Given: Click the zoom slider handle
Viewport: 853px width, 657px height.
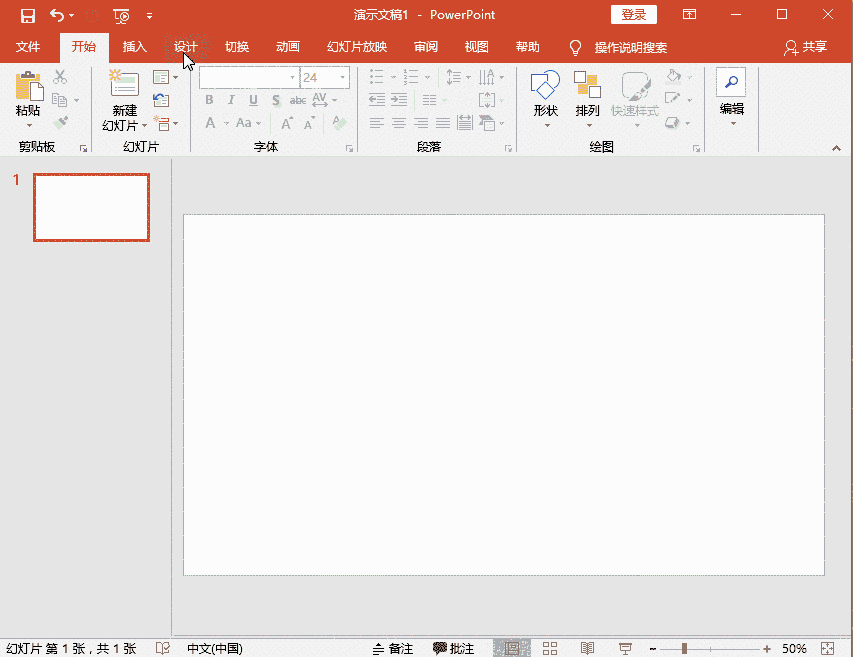Looking at the screenshot, I should 684,648.
